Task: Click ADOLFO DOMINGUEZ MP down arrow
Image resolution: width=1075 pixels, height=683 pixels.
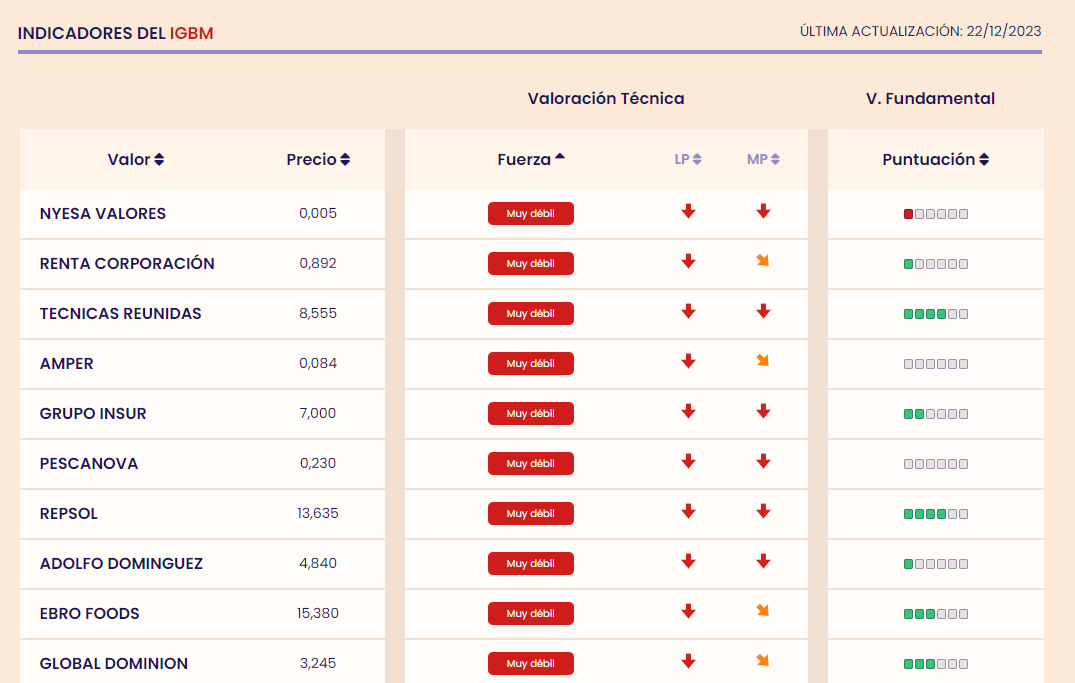Action: tap(763, 562)
